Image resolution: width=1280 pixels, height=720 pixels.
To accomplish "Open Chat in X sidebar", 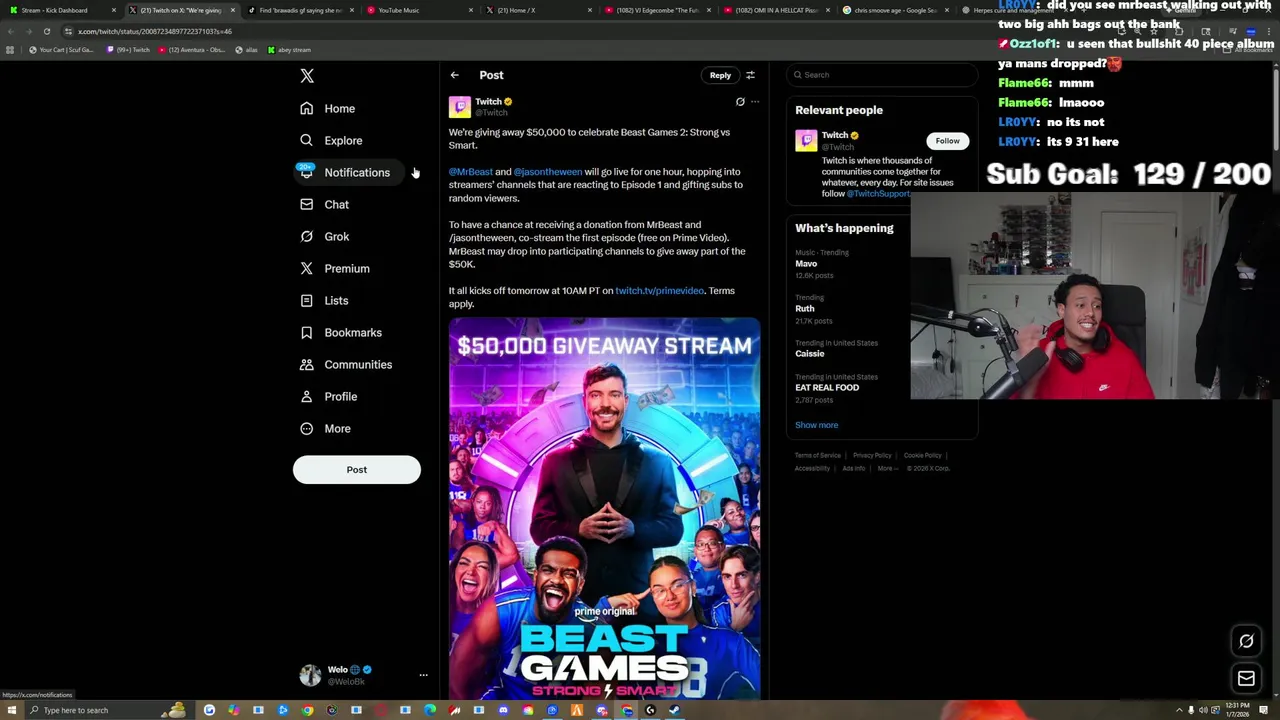I will tap(324, 204).
